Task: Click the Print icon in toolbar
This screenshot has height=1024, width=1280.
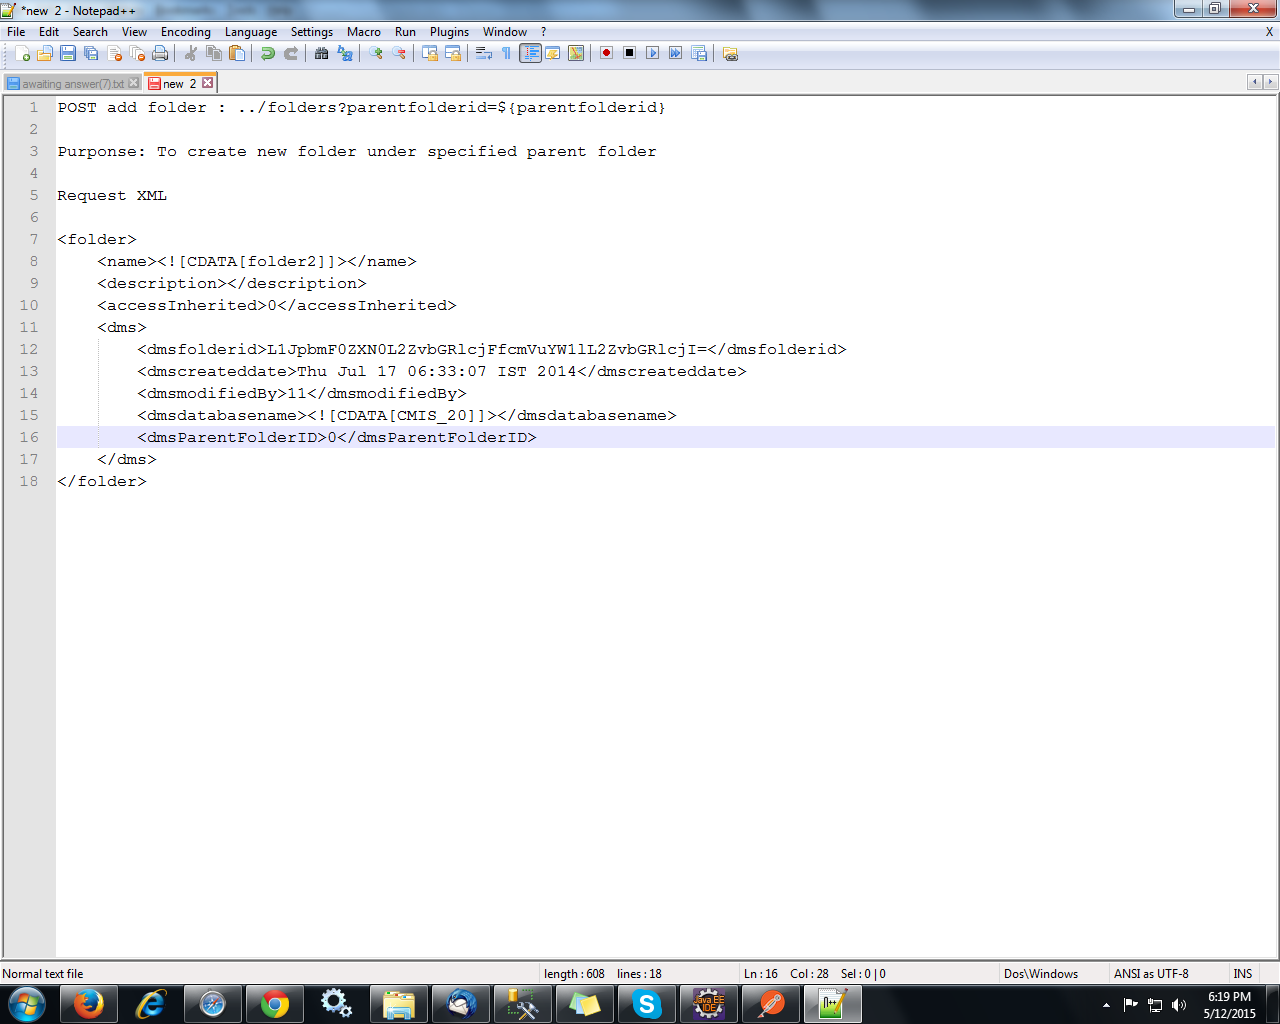Action: coord(160,53)
